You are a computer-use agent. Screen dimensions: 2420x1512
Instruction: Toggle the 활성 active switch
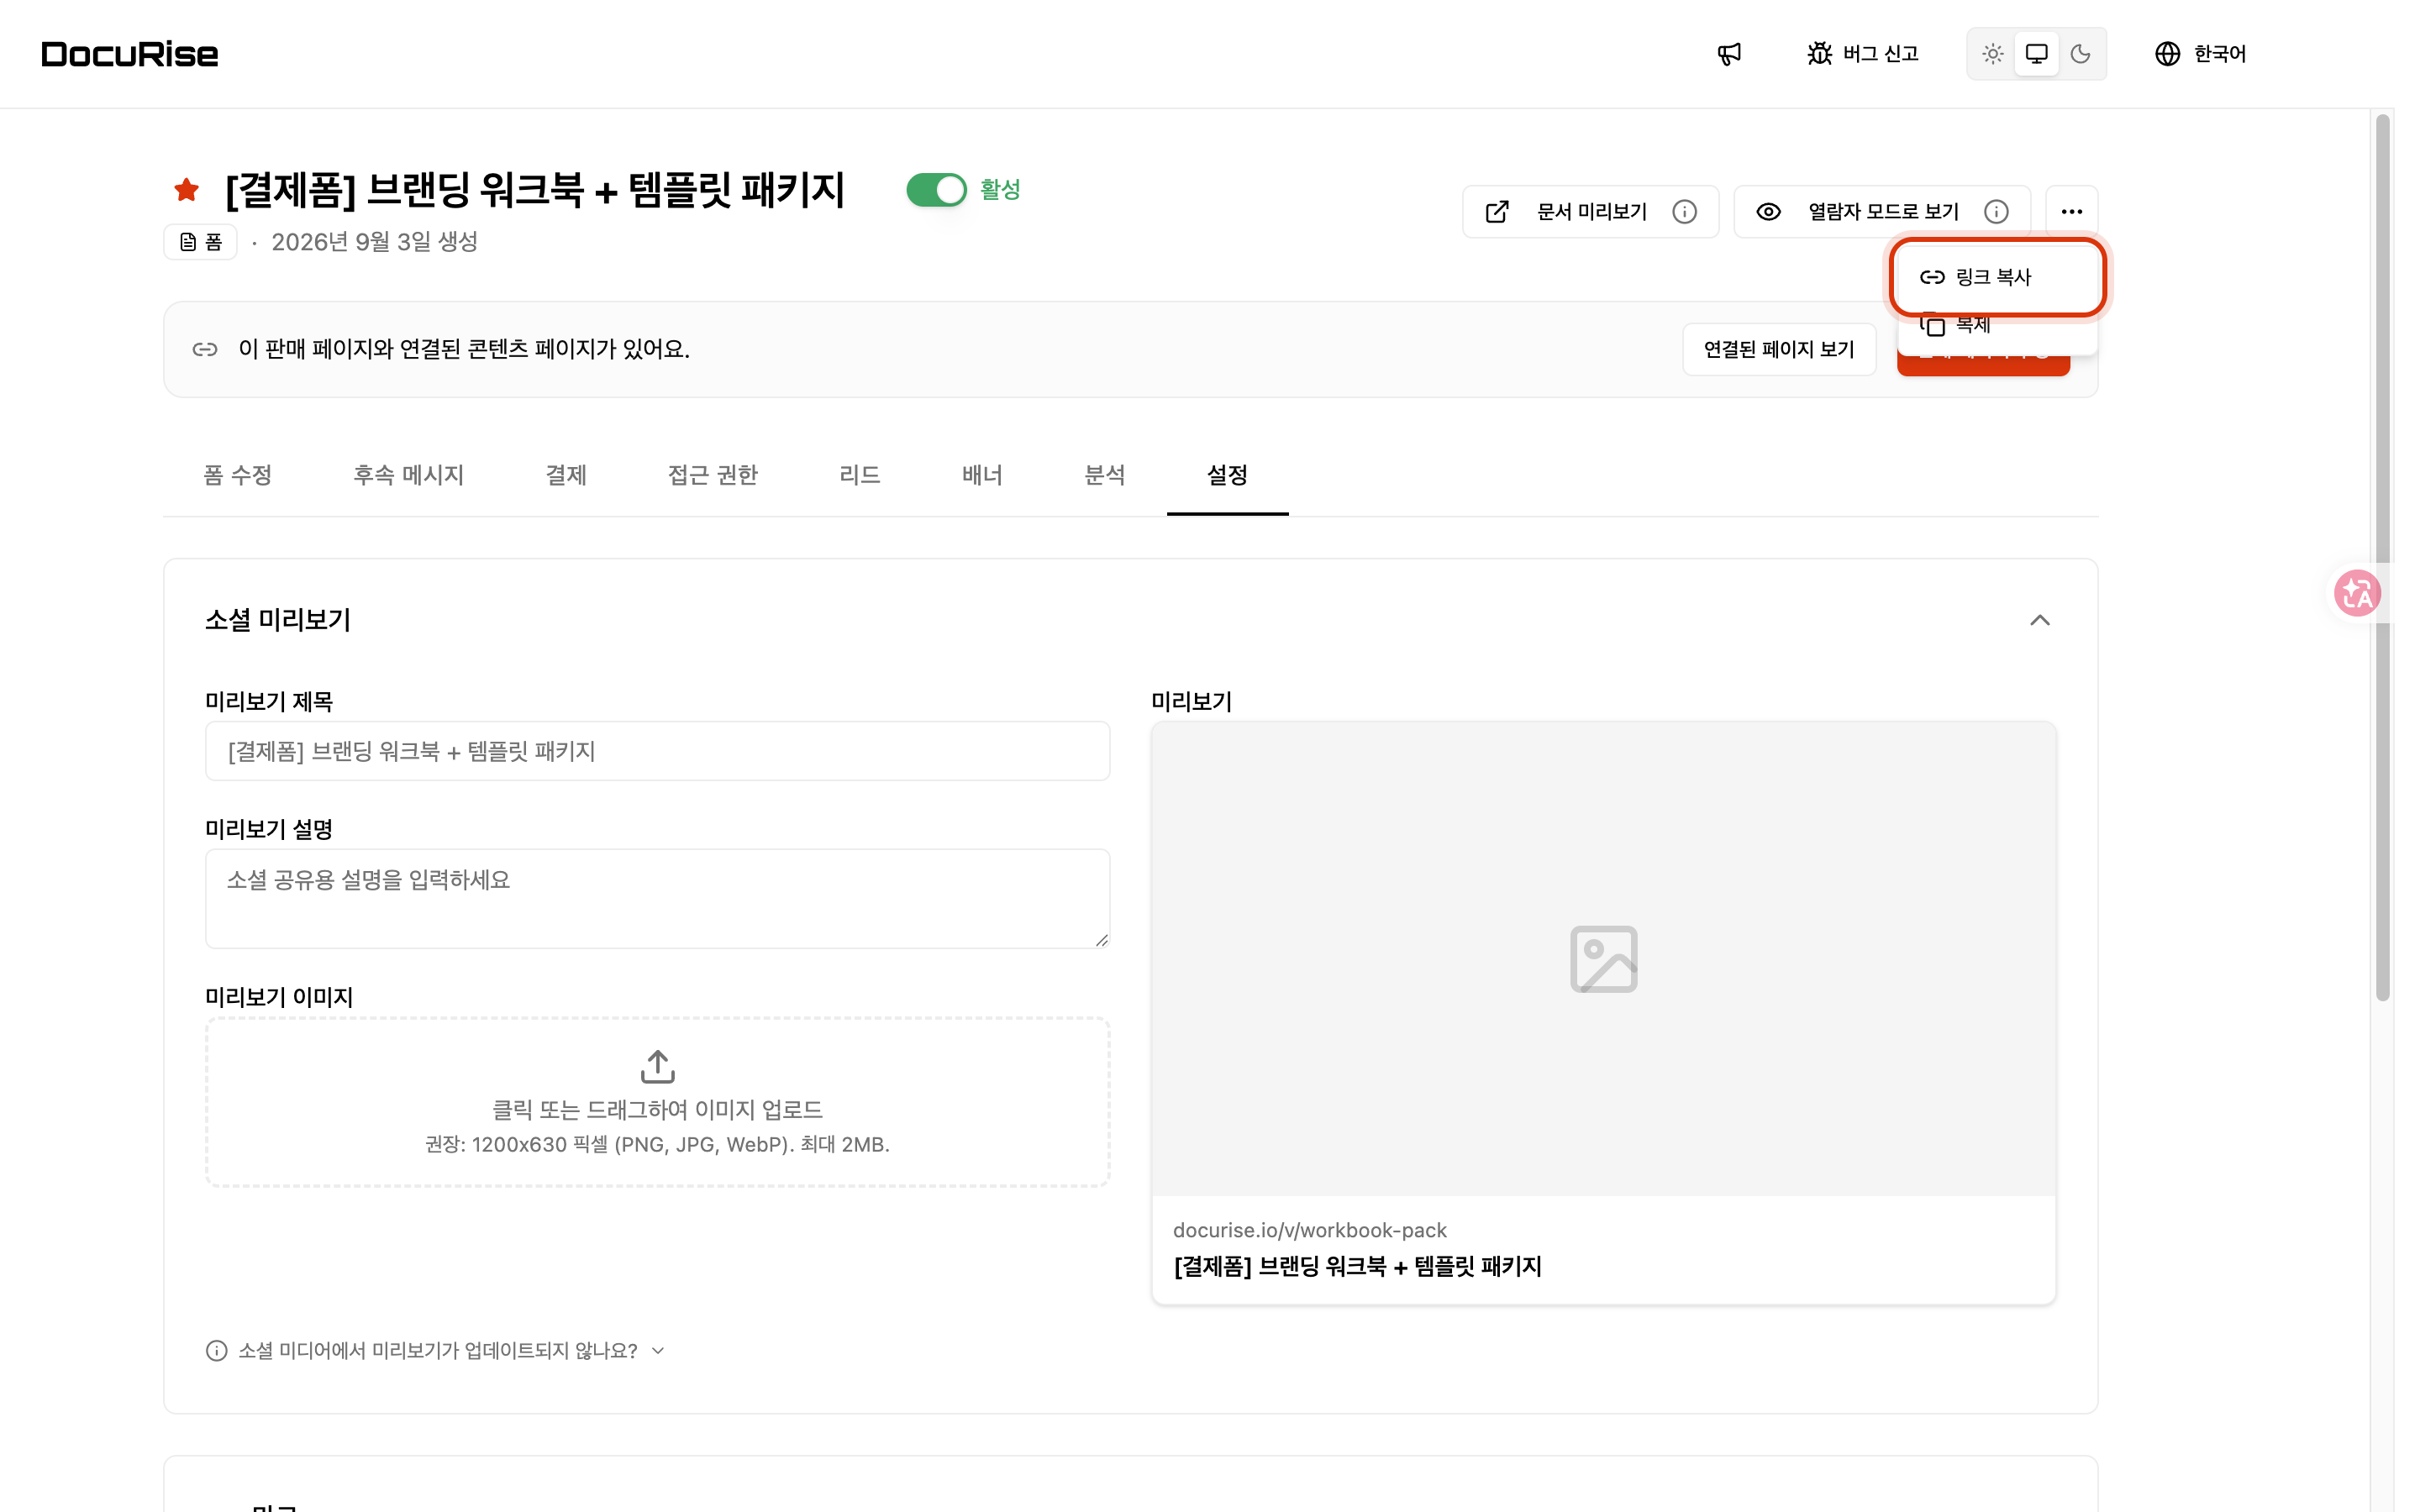click(x=936, y=189)
